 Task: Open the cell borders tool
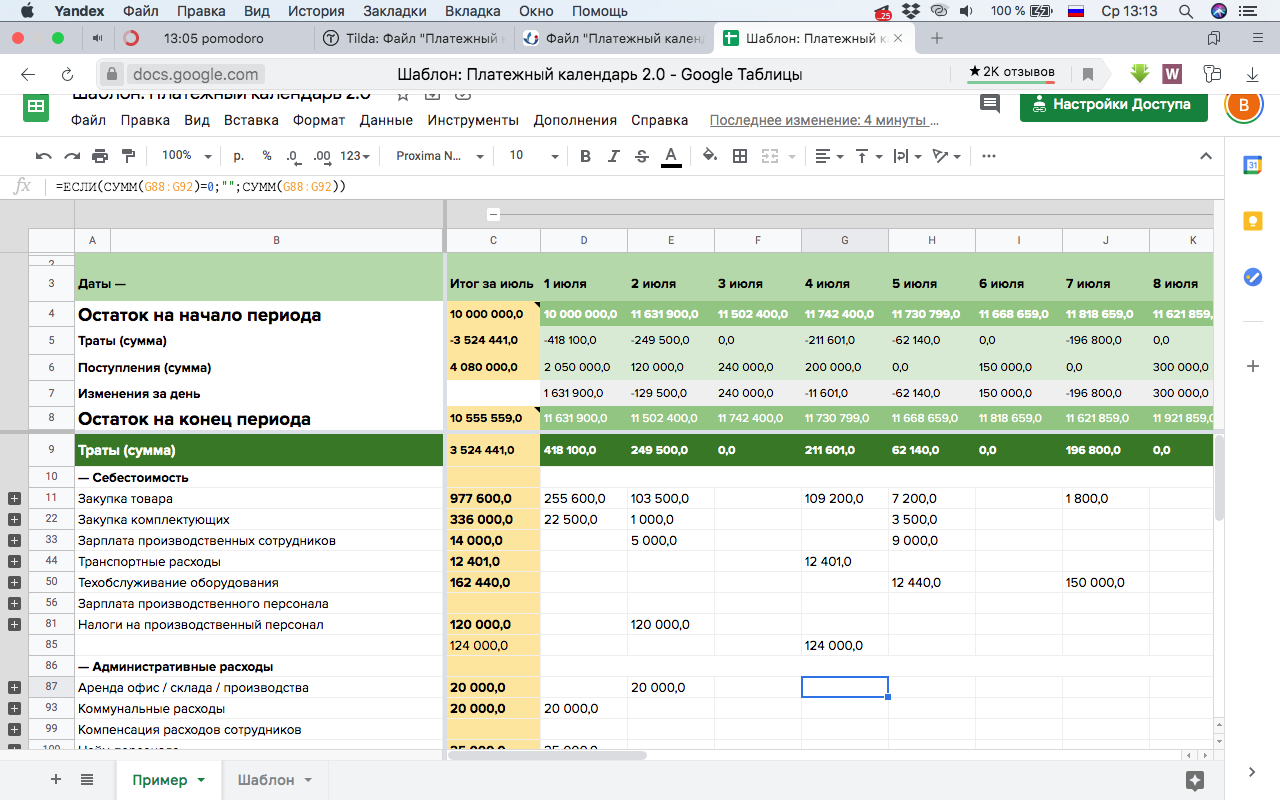(740, 156)
